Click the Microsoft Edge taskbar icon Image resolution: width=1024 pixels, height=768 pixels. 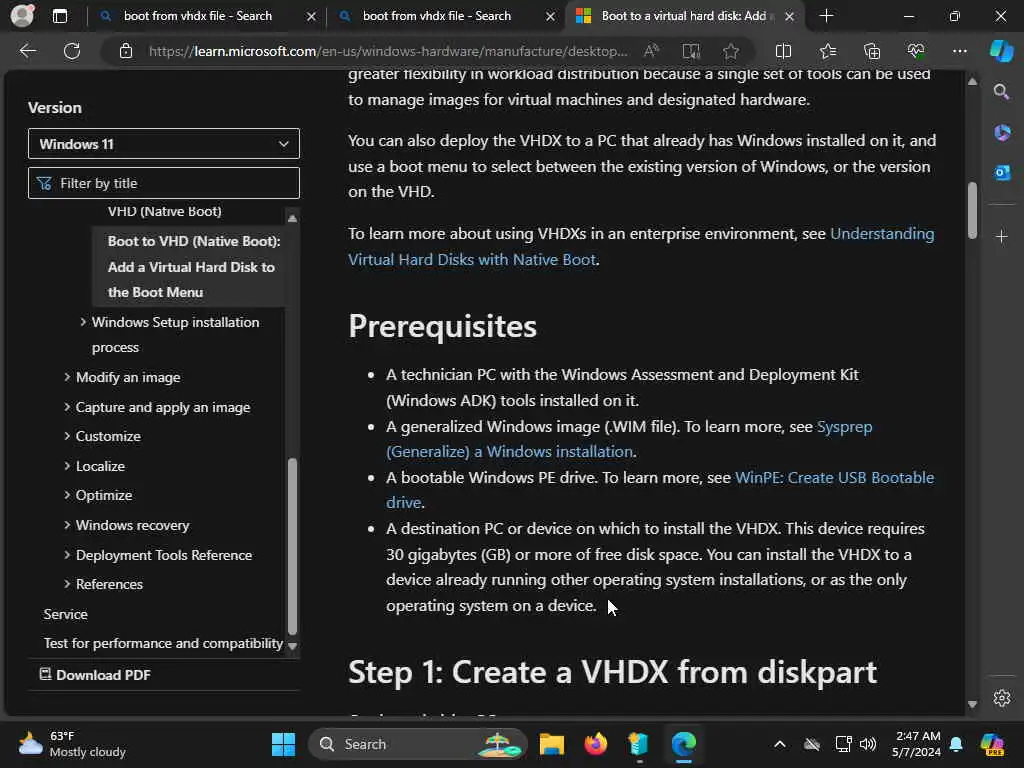tap(684, 744)
